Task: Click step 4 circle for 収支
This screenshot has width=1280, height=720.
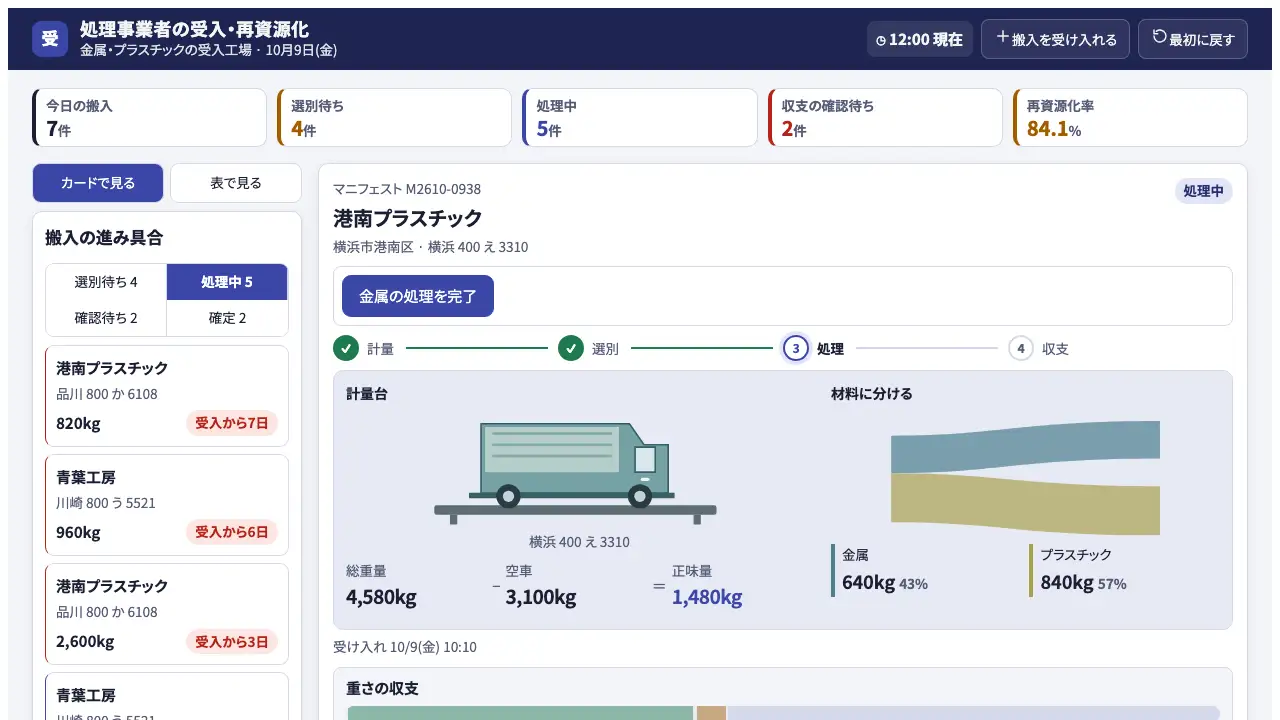Action: 1020,349
